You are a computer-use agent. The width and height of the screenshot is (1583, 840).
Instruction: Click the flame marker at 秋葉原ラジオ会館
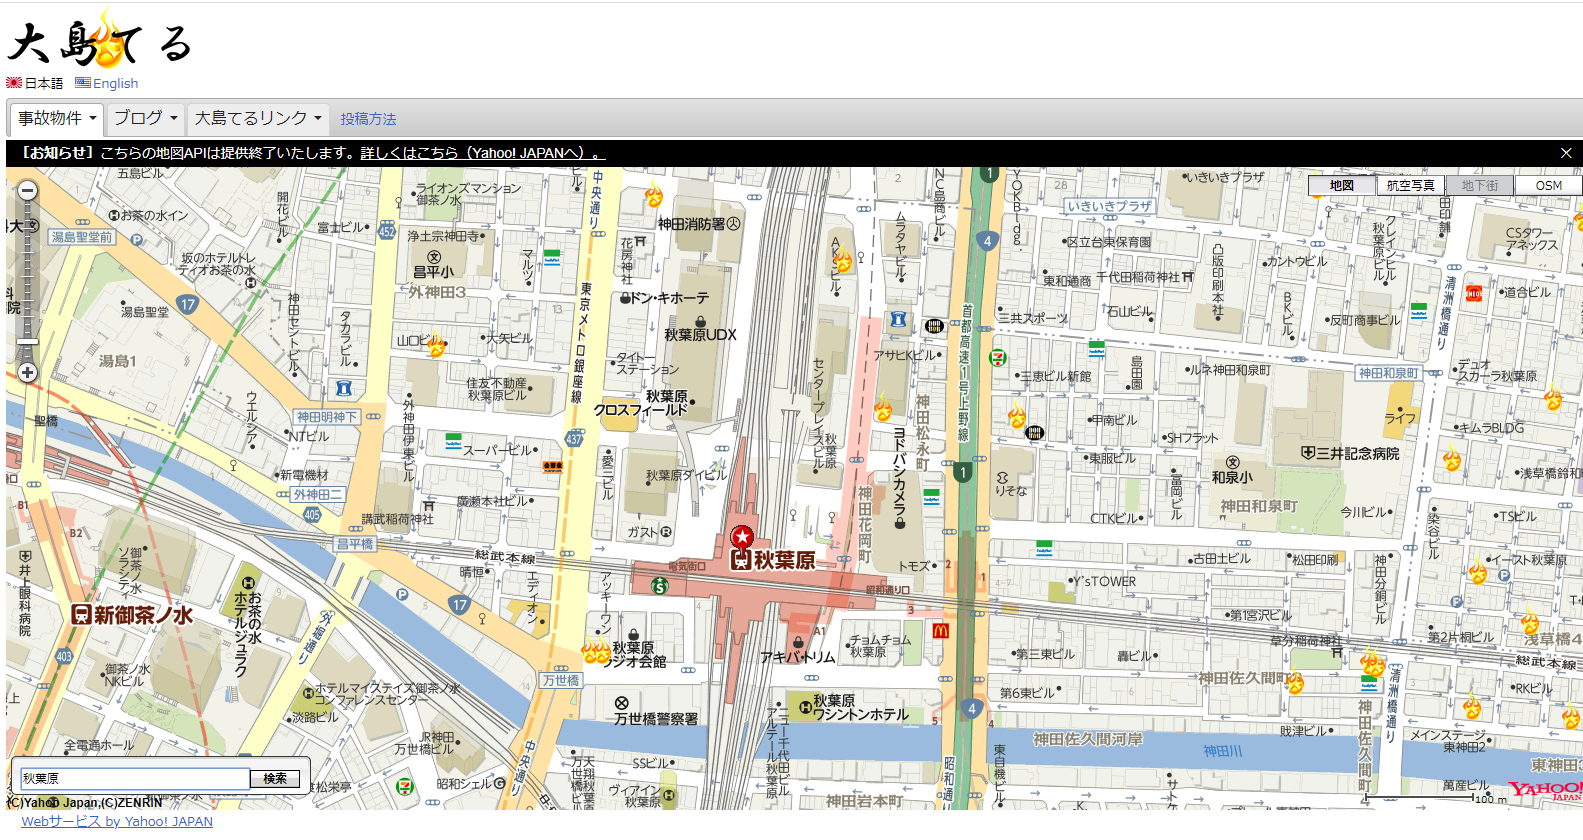pos(596,652)
